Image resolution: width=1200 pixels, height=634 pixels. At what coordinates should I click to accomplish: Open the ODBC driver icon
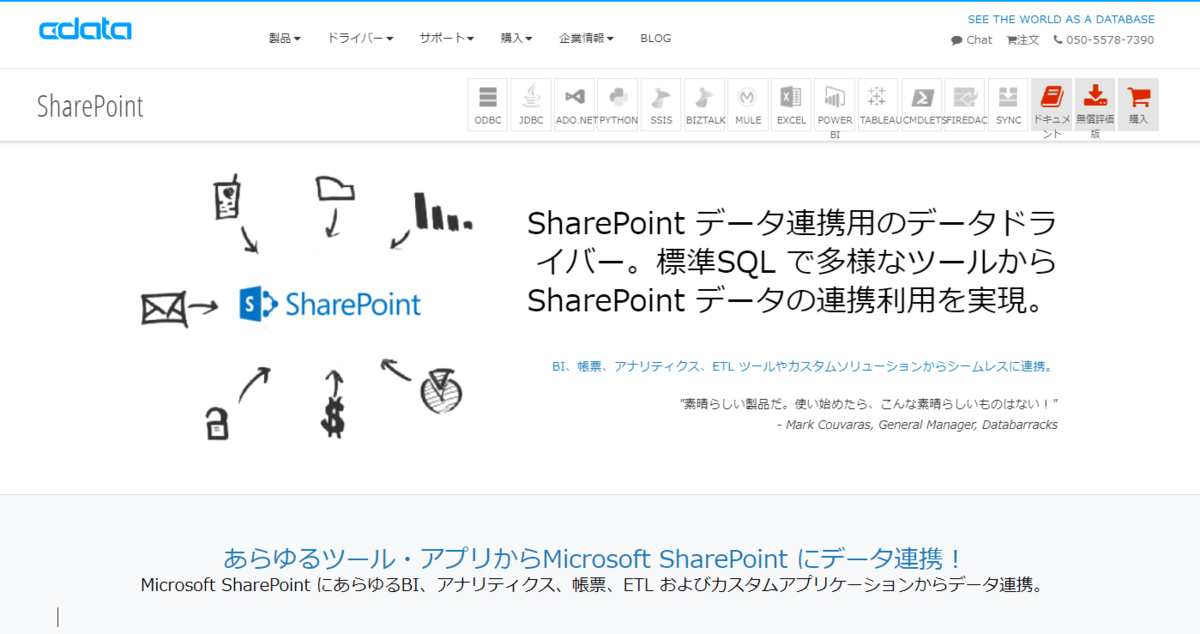488,104
